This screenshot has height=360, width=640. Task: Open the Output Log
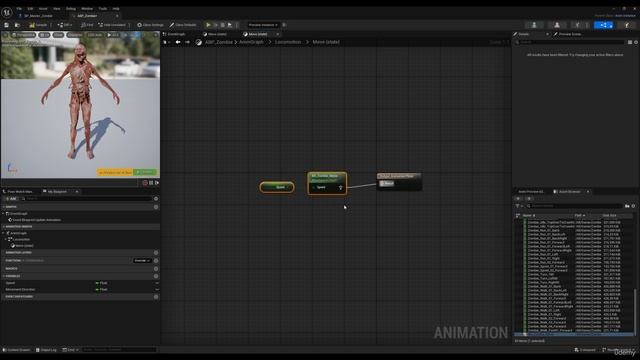[x=46, y=350]
